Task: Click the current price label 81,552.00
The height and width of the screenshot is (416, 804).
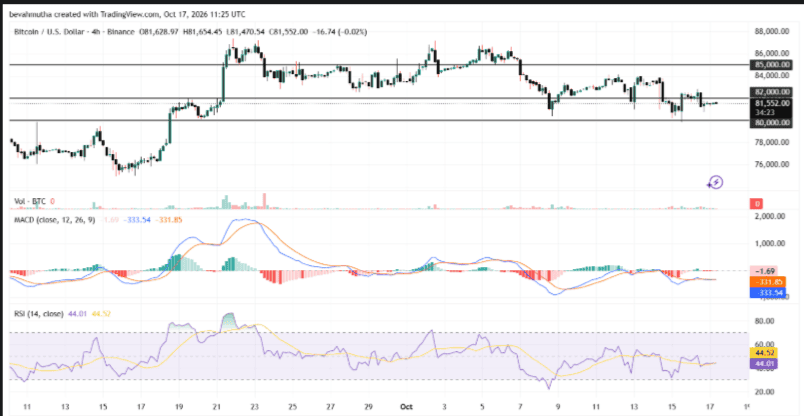Action: click(772, 103)
